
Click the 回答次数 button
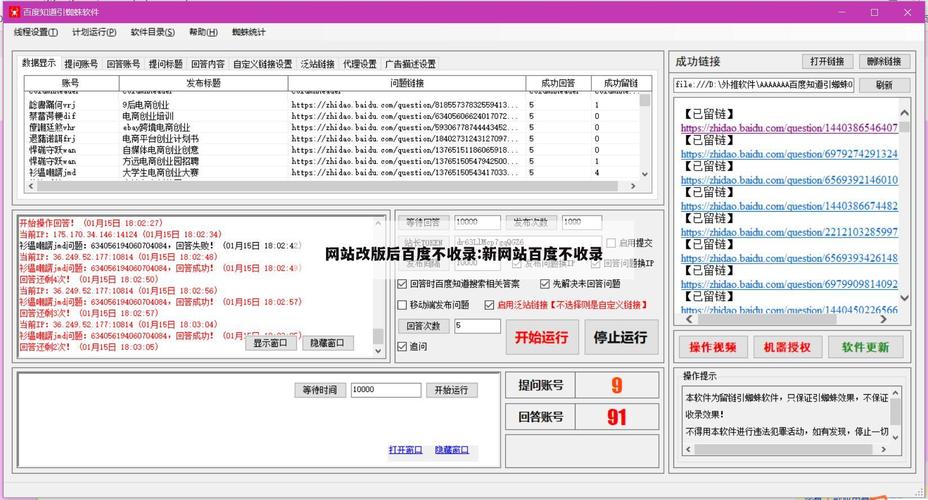click(x=423, y=326)
